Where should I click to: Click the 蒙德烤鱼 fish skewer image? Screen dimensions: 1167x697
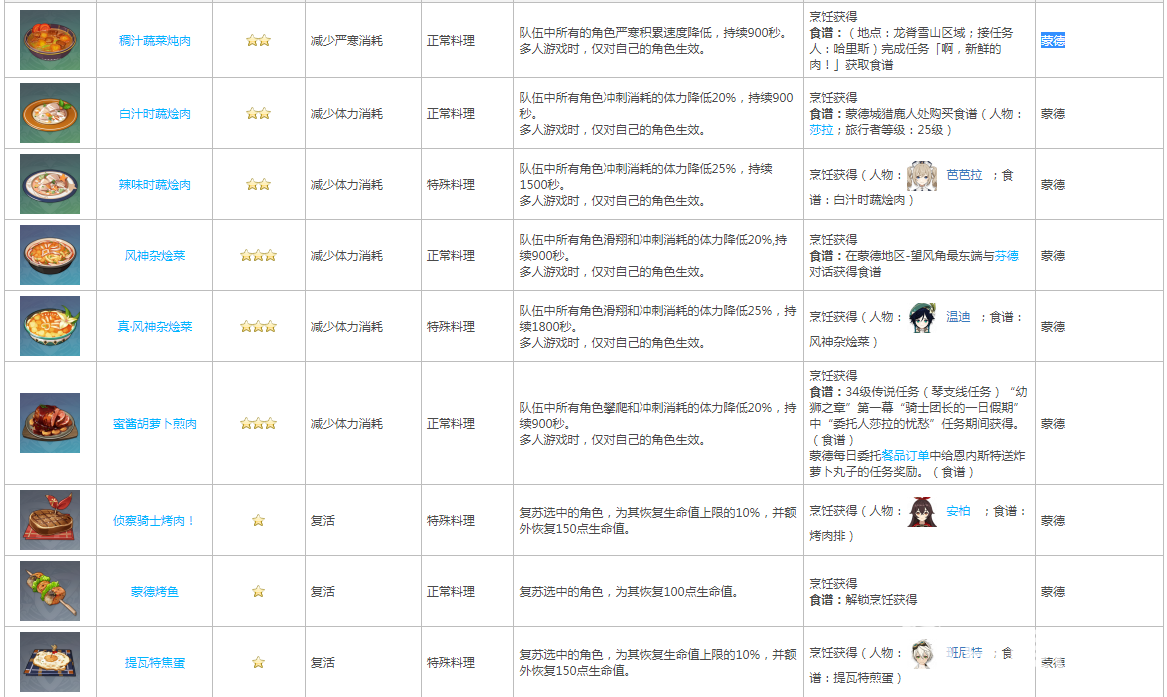point(50,591)
